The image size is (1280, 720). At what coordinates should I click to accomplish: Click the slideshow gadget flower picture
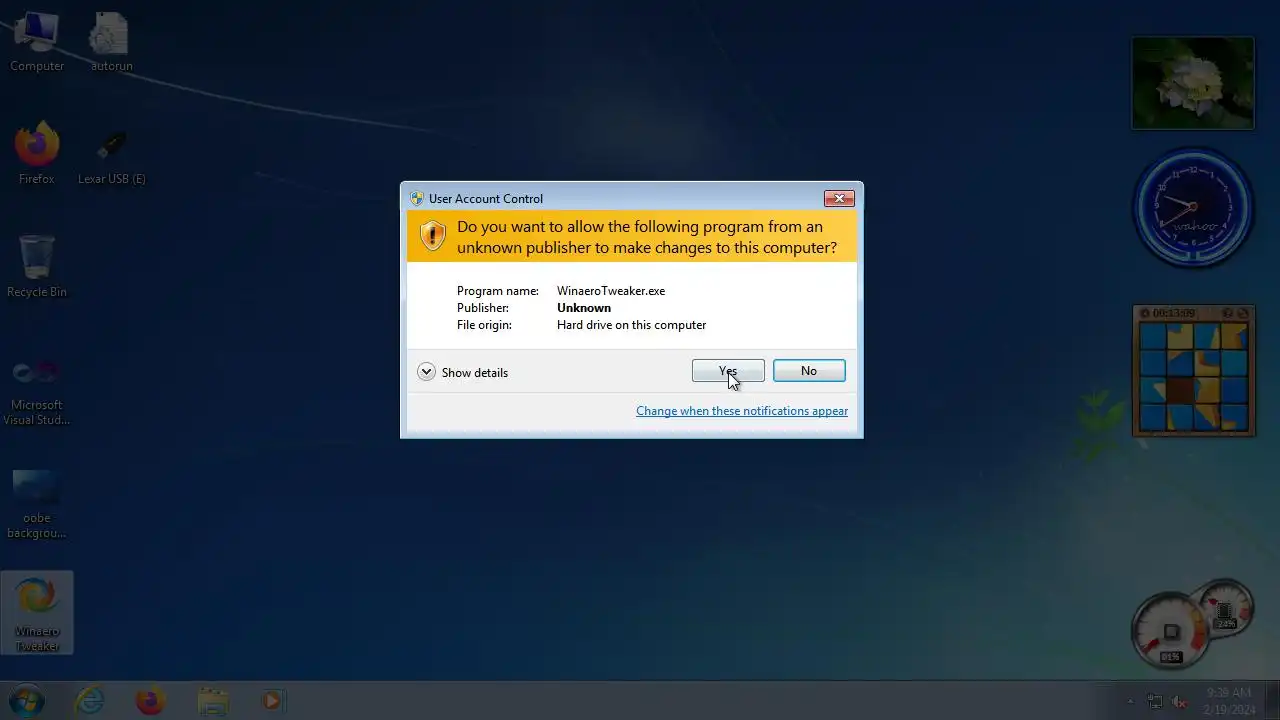point(1193,83)
